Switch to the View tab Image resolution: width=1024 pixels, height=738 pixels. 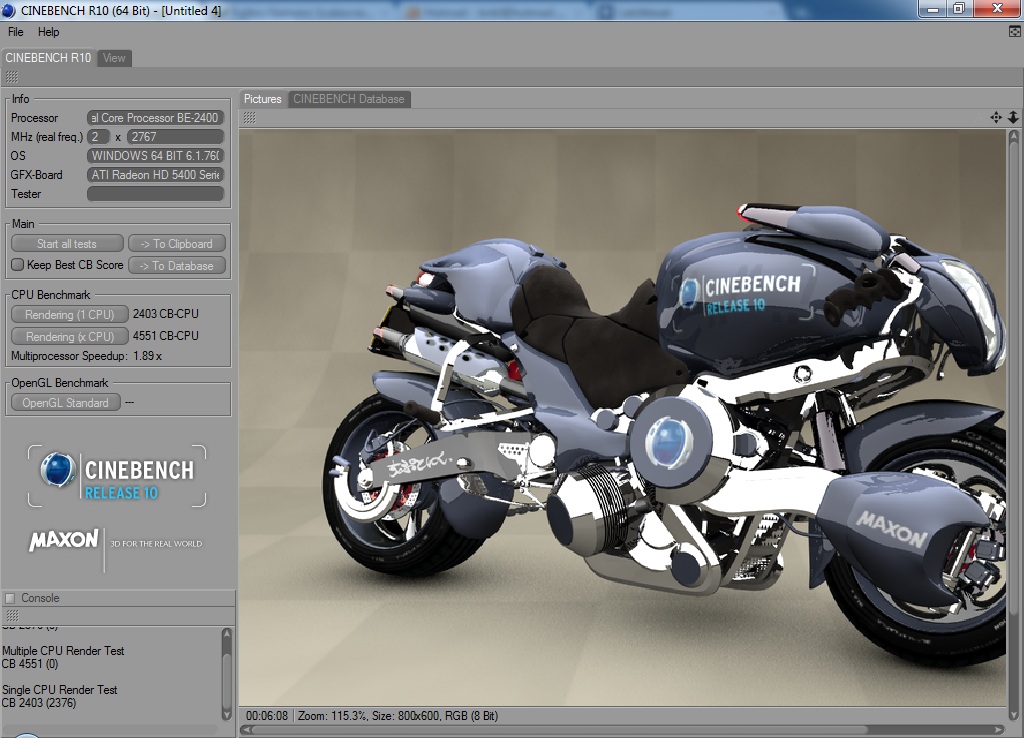(x=114, y=57)
